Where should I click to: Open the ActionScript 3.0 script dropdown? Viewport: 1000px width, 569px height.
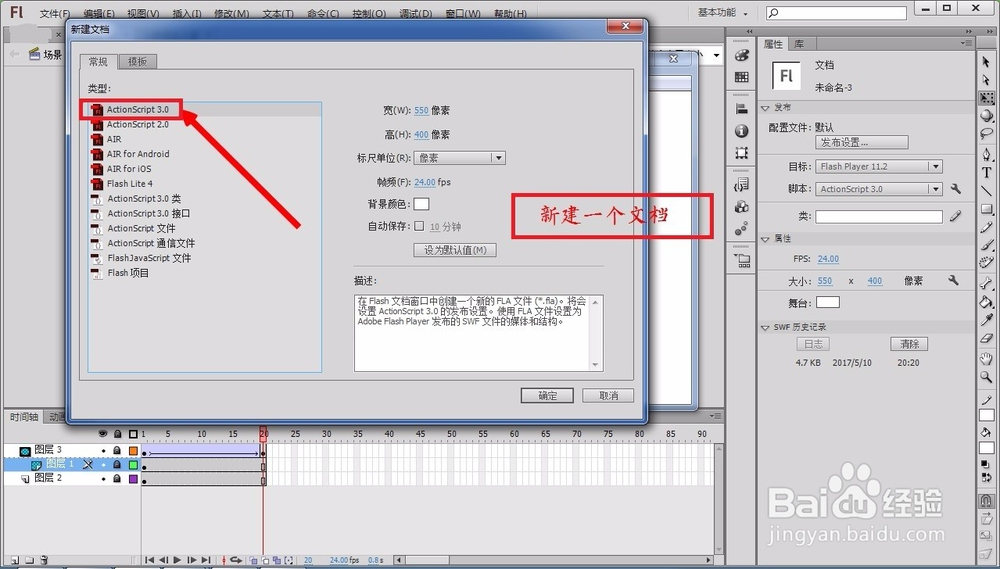pyautogui.click(x=878, y=189)
